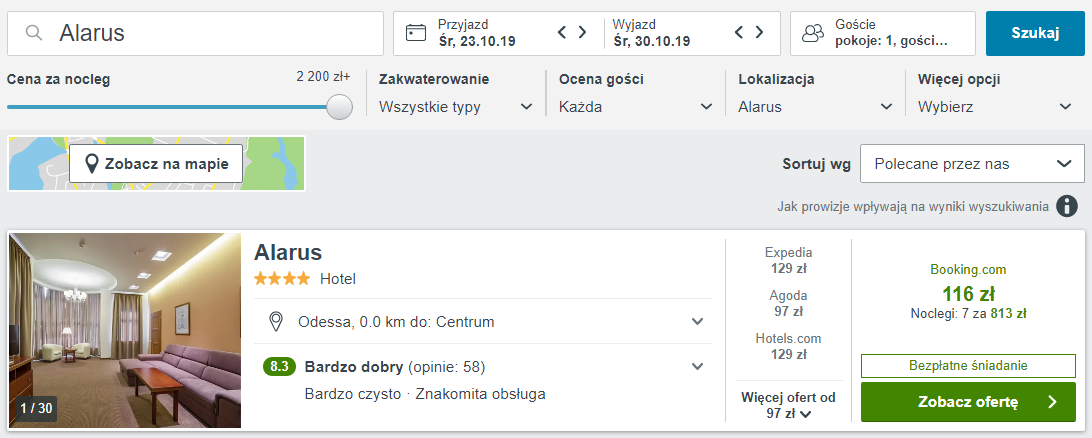The width and height of the screenshot is (1092, 438).
Task: Click the search magnifier icon
Action: 34,33
